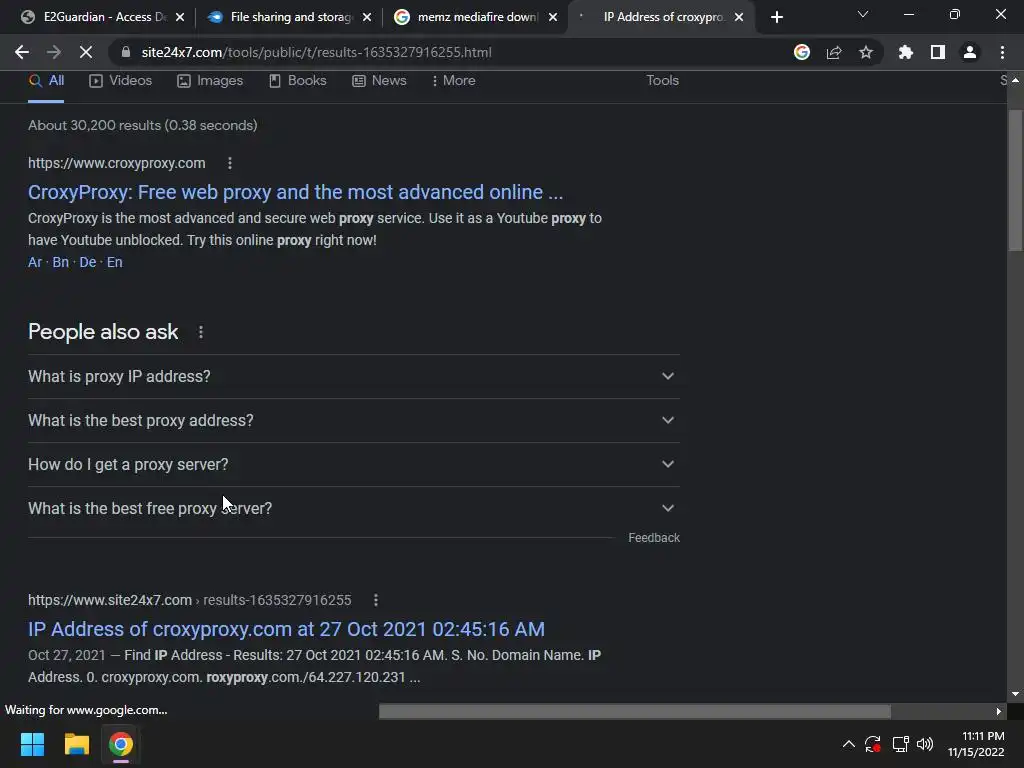Open the Extensions puzzle icon
Image resolution: width=1024 pixels, height=768 pixels.
(906, 52)
